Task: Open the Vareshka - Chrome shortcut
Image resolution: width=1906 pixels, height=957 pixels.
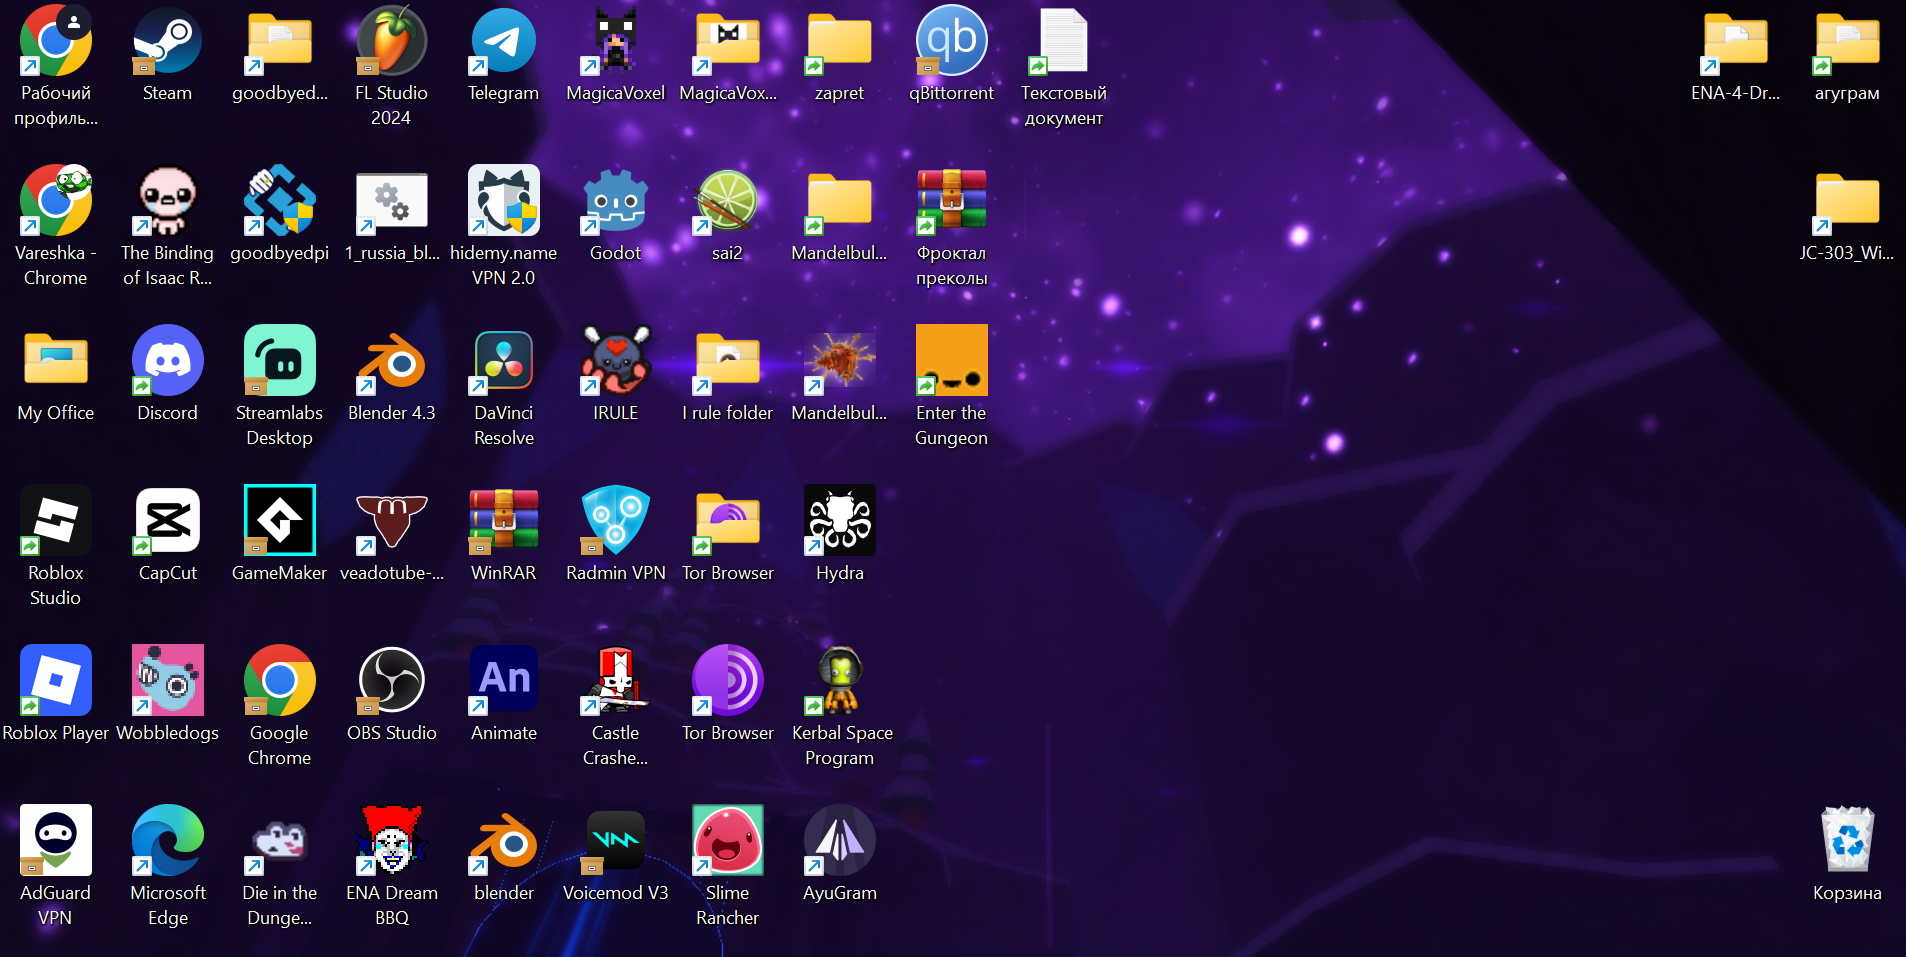Action: pyautogui.click(x=55, y=201)
